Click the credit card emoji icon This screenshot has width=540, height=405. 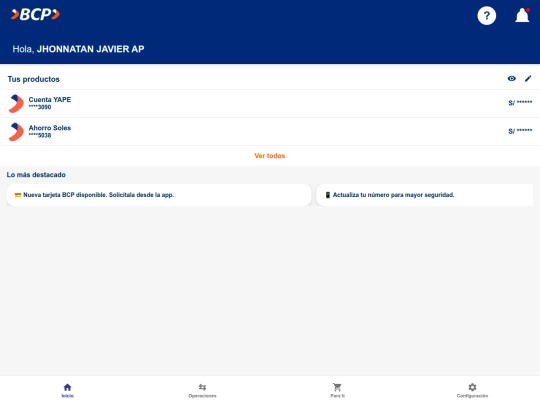pyautogui.click(x=18, y=195)
